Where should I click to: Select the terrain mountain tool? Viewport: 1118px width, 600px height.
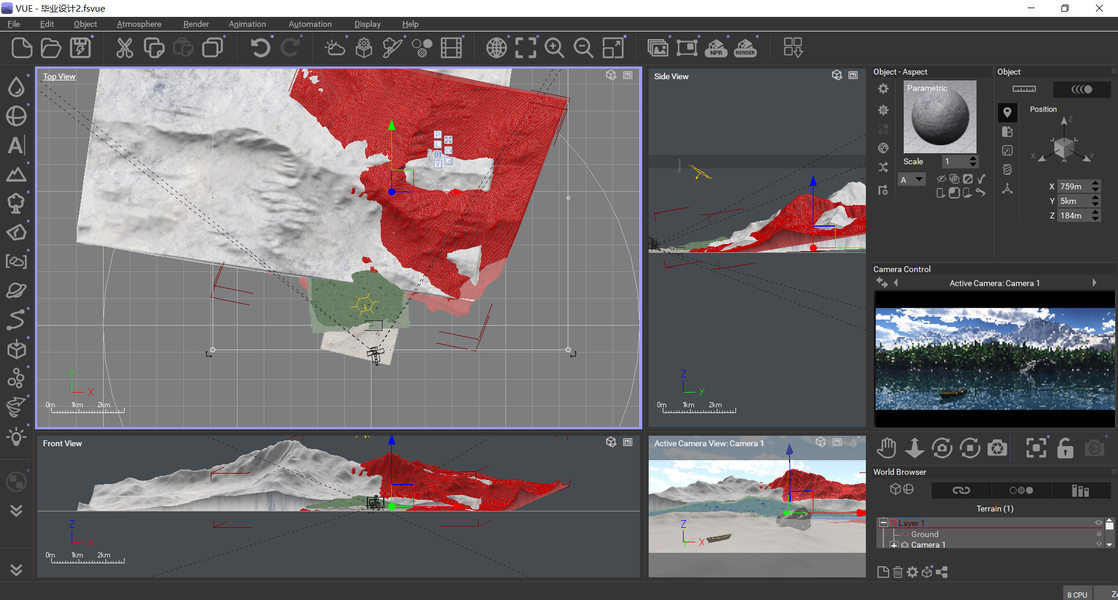click(16, 174)
